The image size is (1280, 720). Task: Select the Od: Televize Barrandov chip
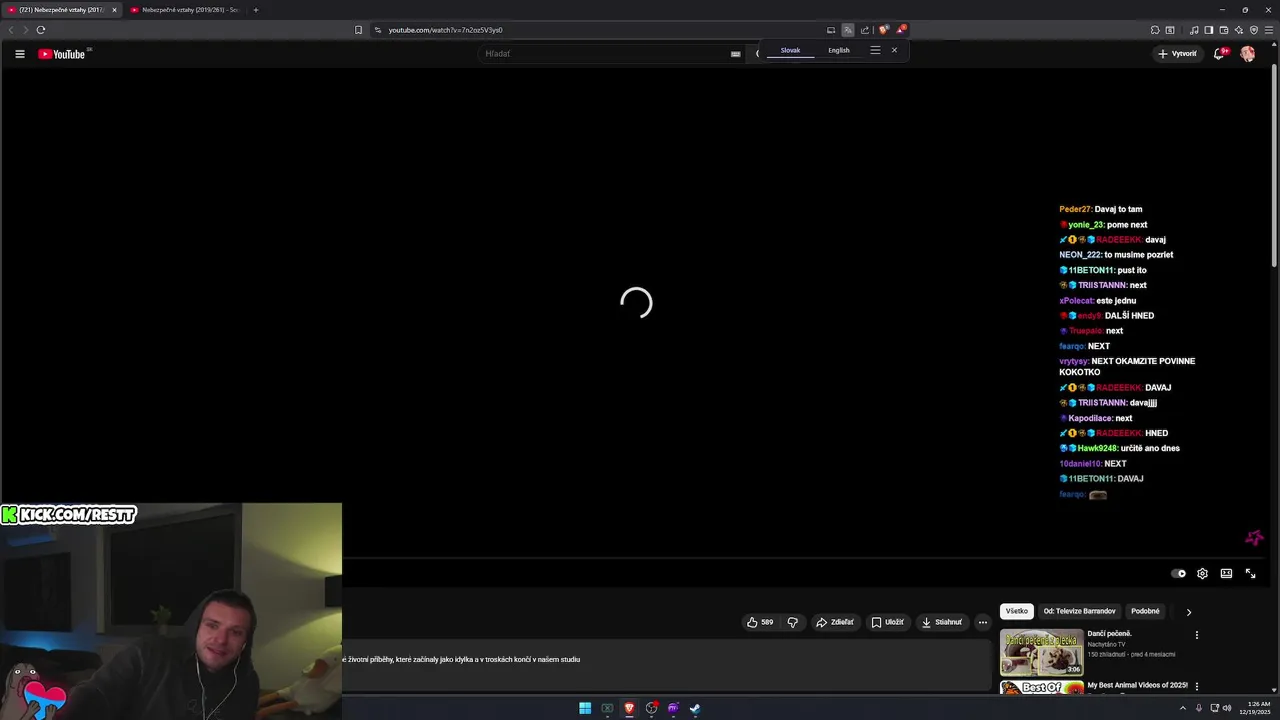1079,611
